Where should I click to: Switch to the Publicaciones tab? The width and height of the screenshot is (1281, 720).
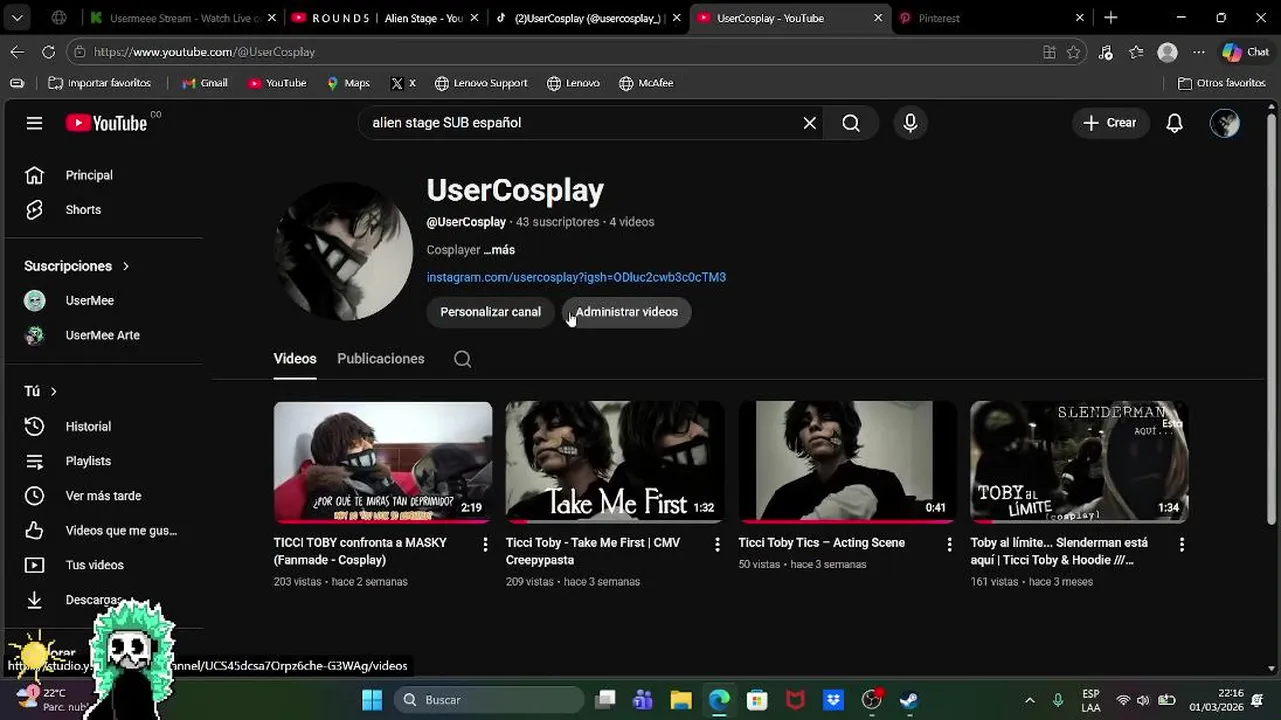click(x=381, y=359)
